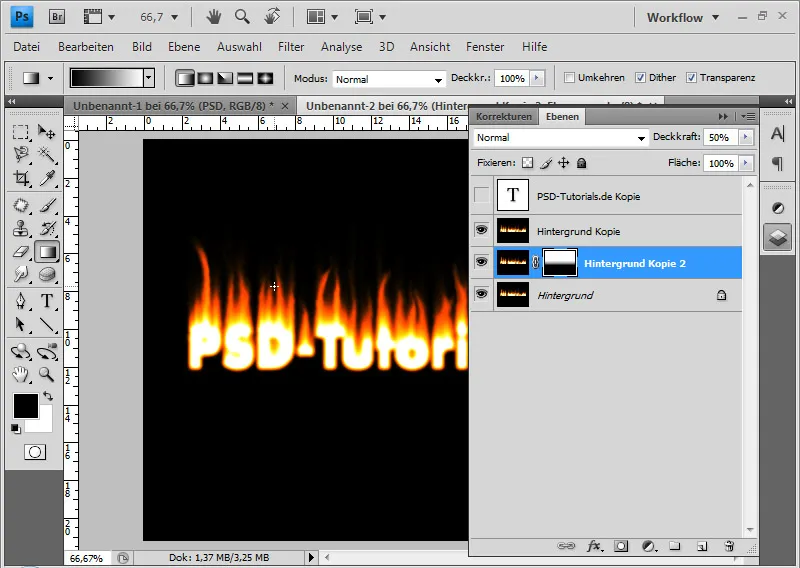This screenshot has width=800, height=568.
Task: Choose diamond gradient style
Action: click(265, 78)
